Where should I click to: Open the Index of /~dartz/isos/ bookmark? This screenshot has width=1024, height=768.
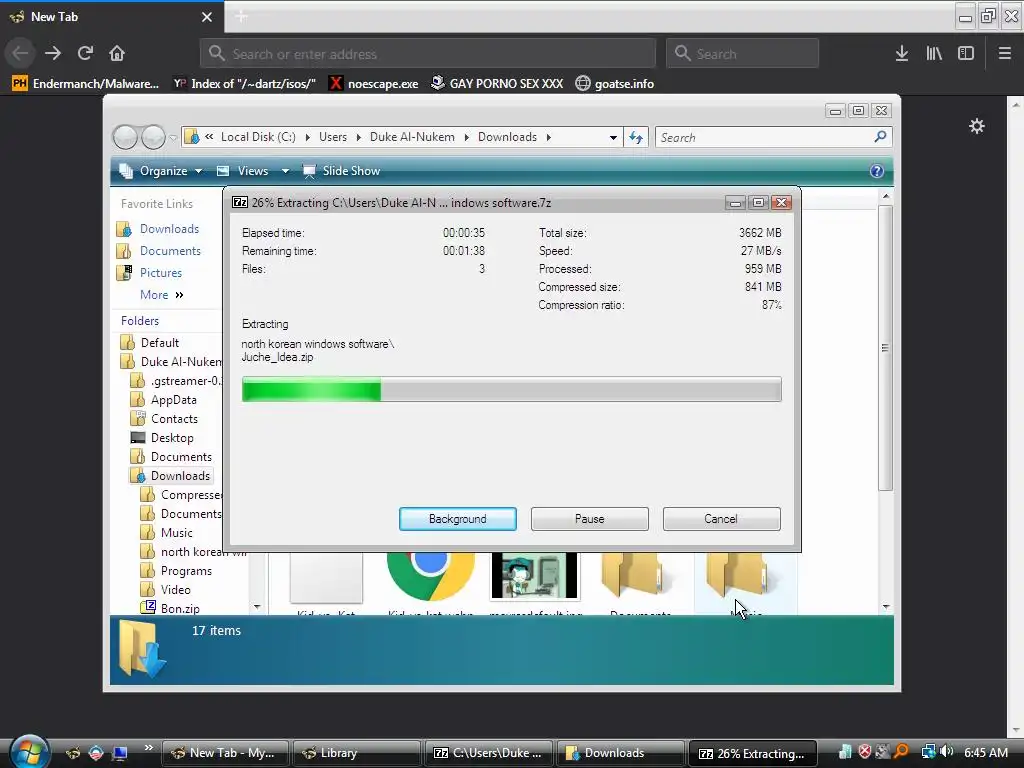[244, 84]
